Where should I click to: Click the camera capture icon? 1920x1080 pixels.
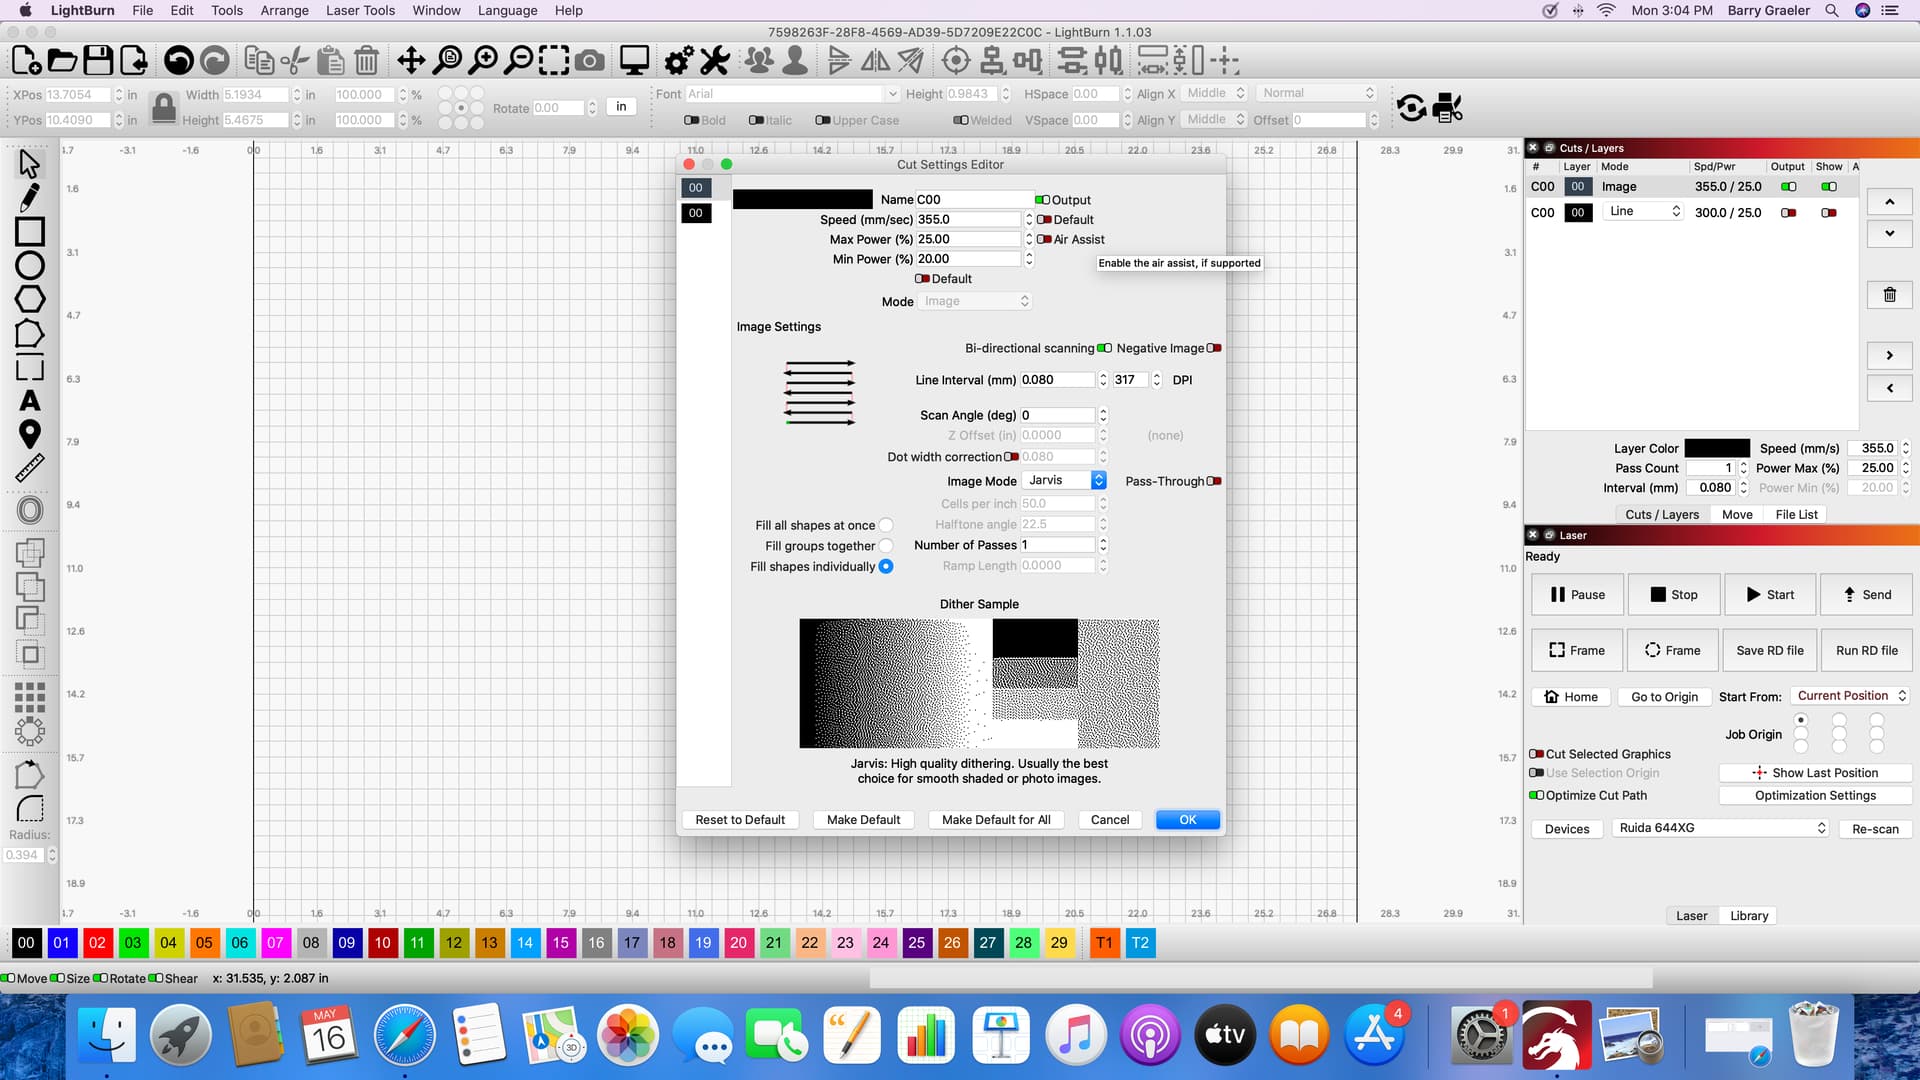click(590, 61)
